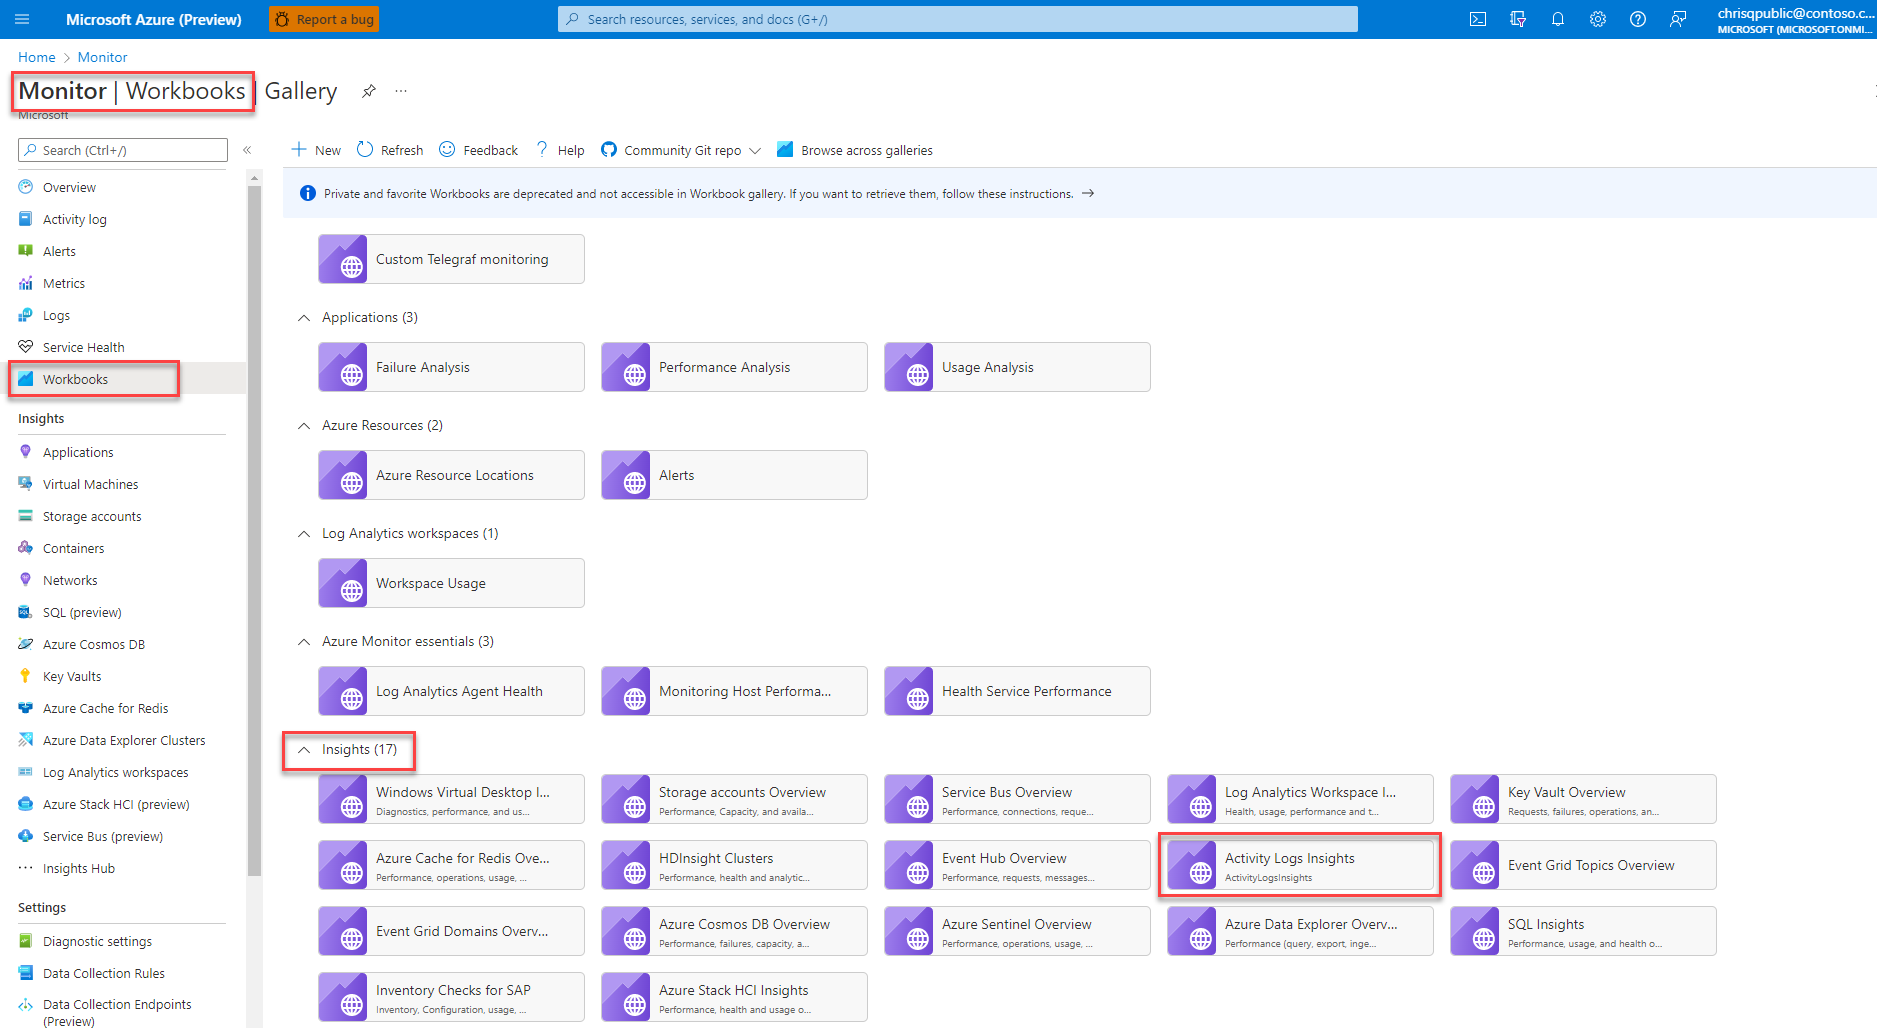Click the info icon in the deprecation banner

point(308,193)
